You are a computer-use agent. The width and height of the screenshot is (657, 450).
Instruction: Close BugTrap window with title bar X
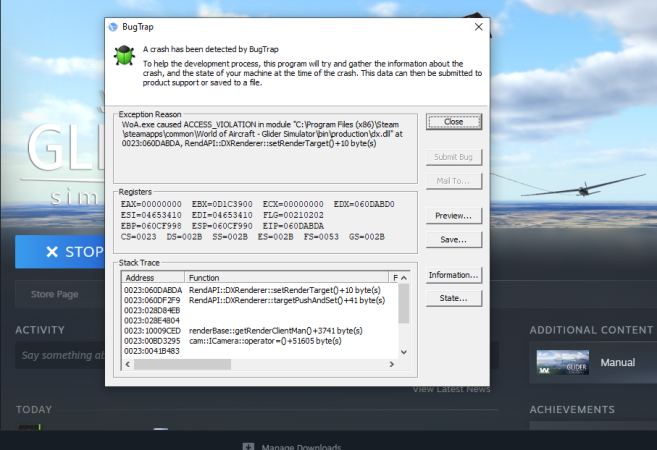click(x=479, y=27)
